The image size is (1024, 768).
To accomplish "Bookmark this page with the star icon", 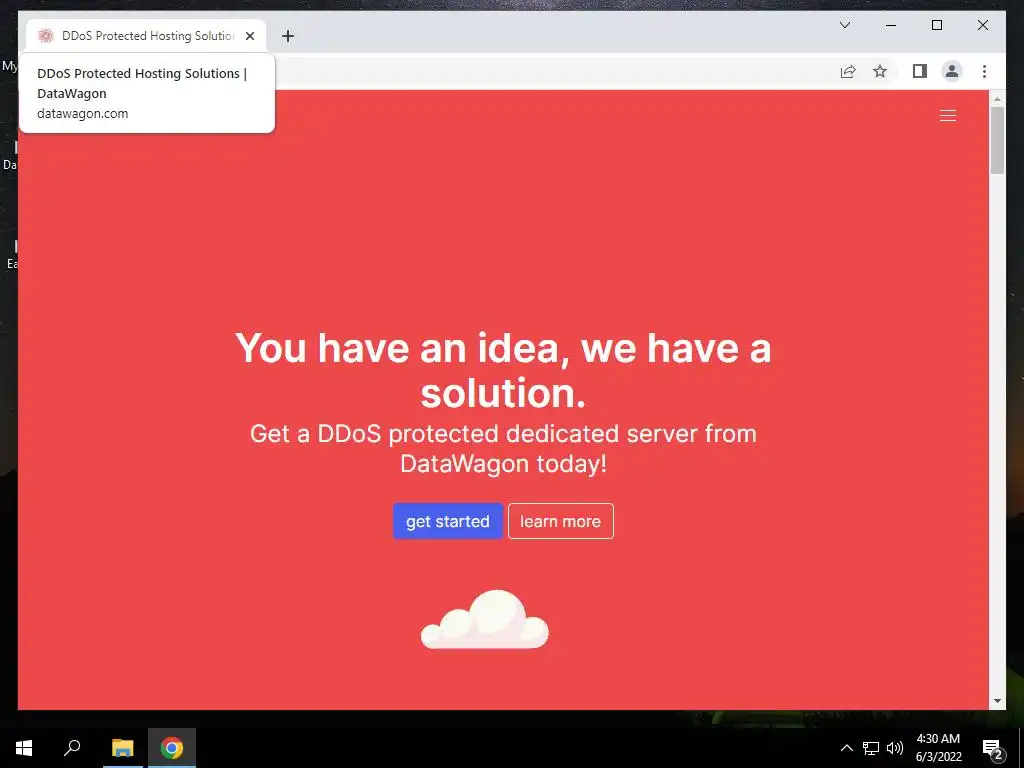I will pos(880,71).
